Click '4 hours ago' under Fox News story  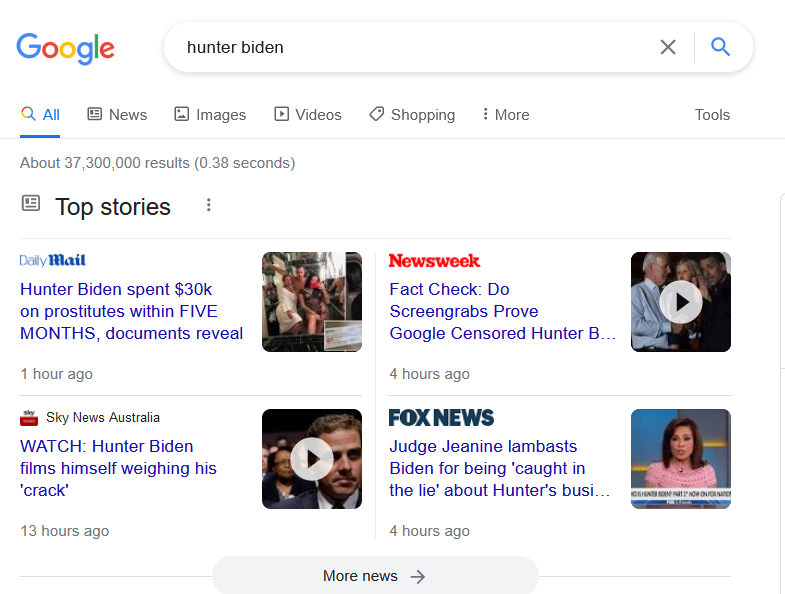(430, 531)
